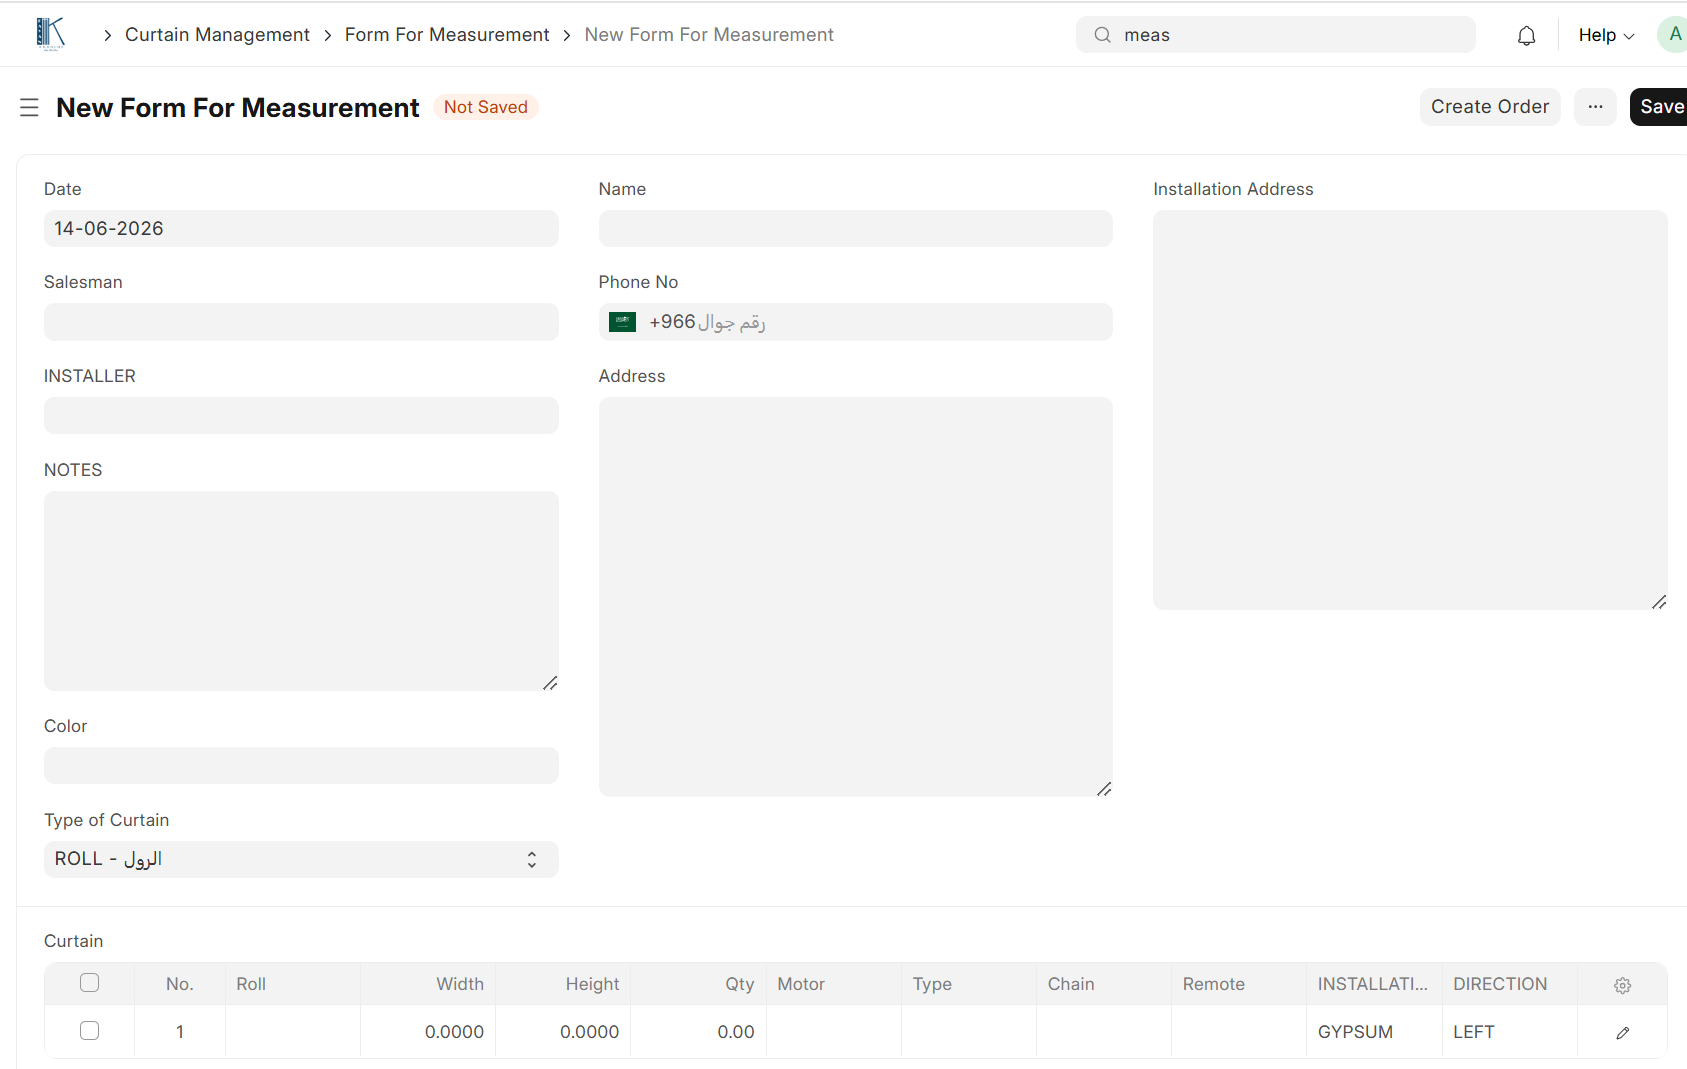Edit Curtain row 1 with pencil icon
1687x1069 pixels.
[x=1622, y=1032]
